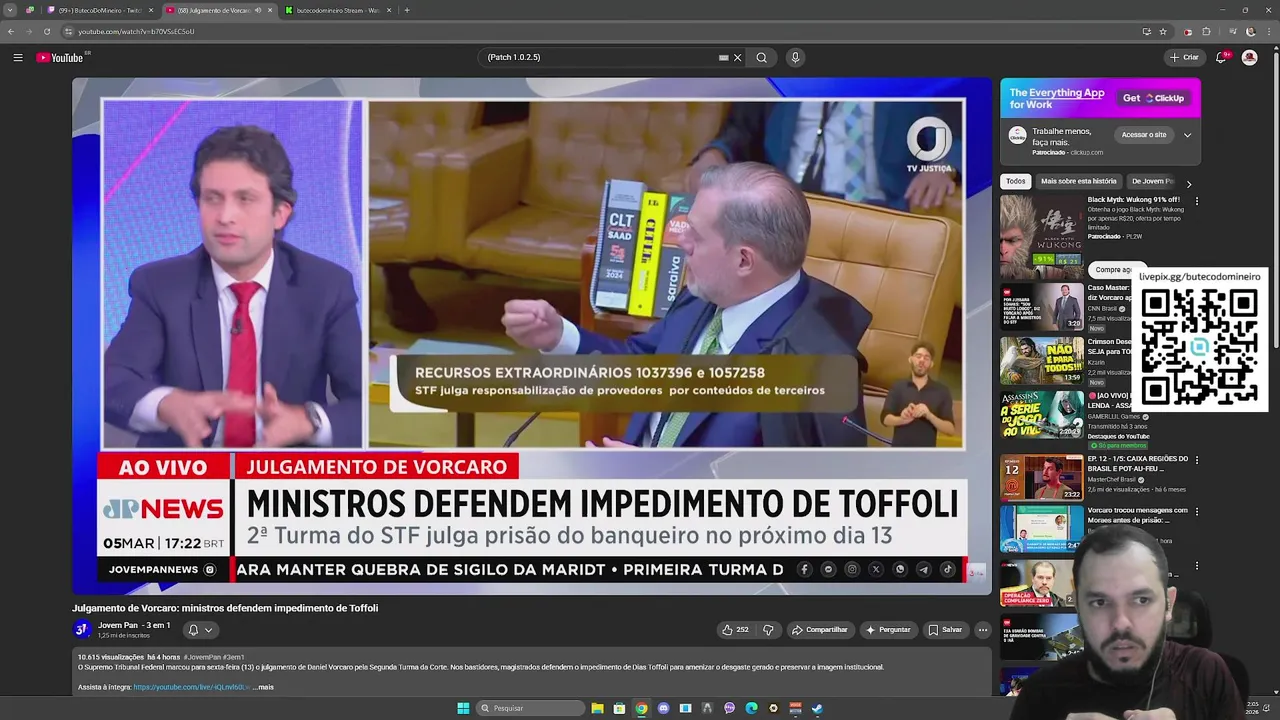This screenshot has height=720, width=1280.
Task: Open a new browser tab
Action: [x=406, y=10]
